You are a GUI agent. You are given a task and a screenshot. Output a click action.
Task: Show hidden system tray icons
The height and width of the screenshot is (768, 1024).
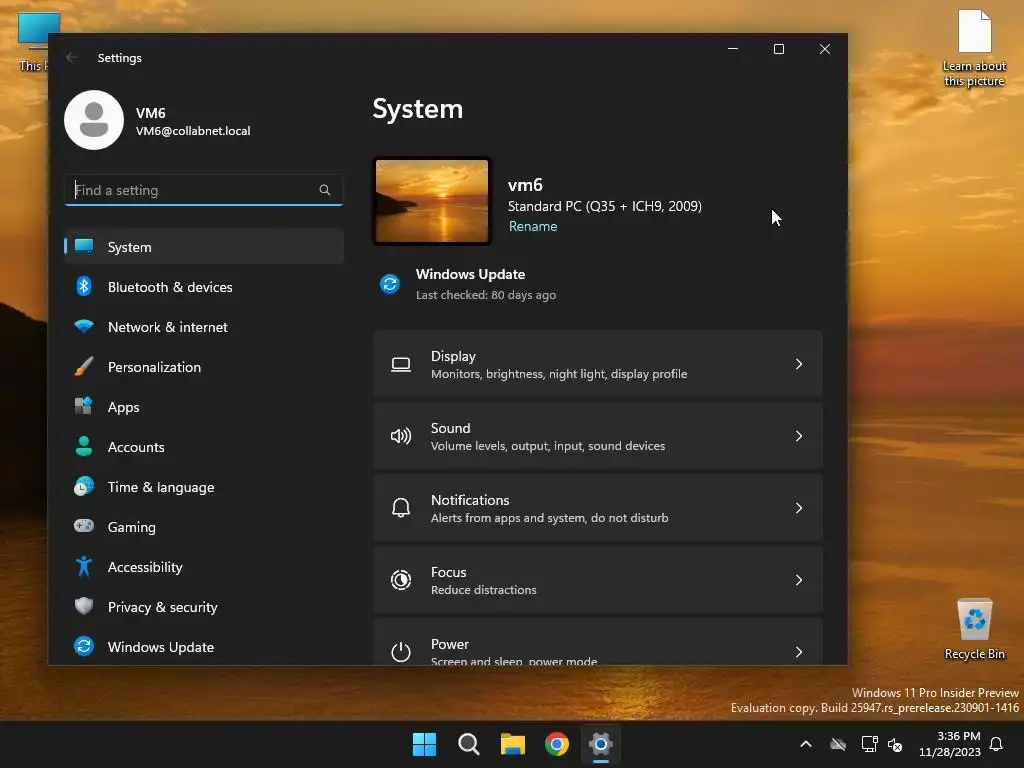806,744
